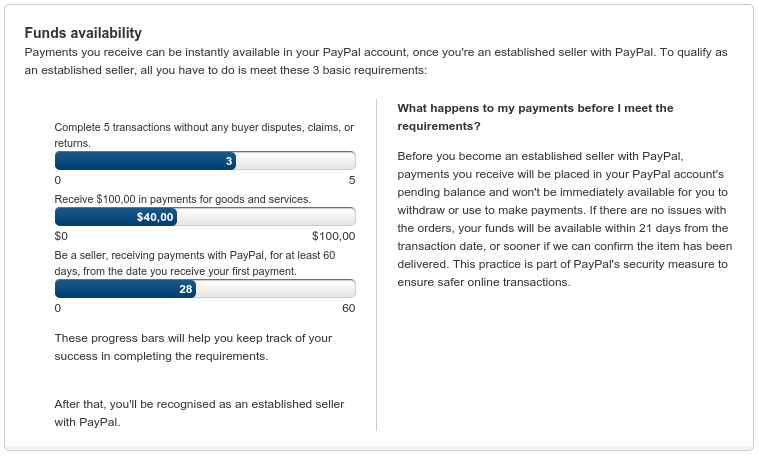Screen dimensions: 758x458
Task: Click the "$0" minimum label
Action: (61, 236)
